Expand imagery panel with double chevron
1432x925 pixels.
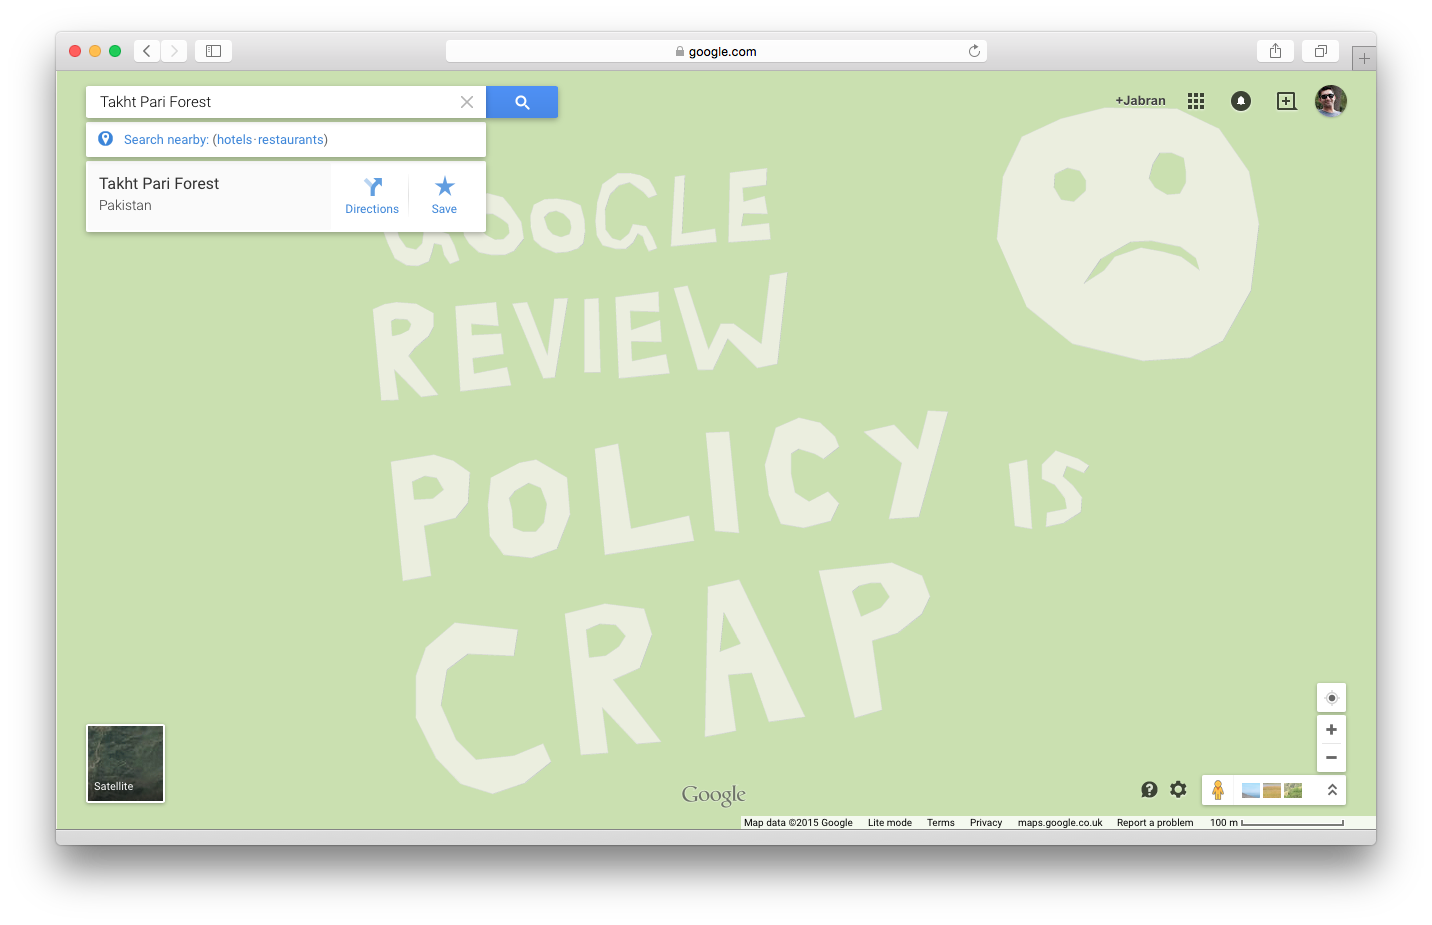click(x=1332, y=790)
